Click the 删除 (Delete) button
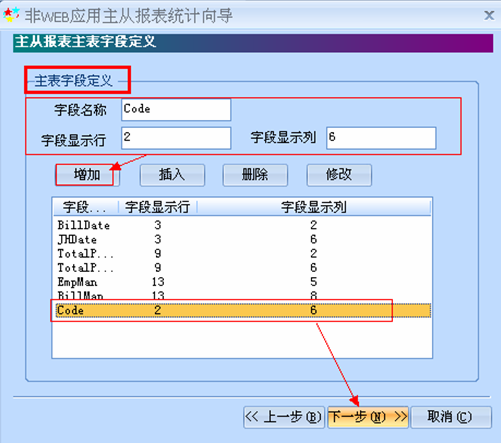This screenshot has height=444, width=501. click(255, 175)
